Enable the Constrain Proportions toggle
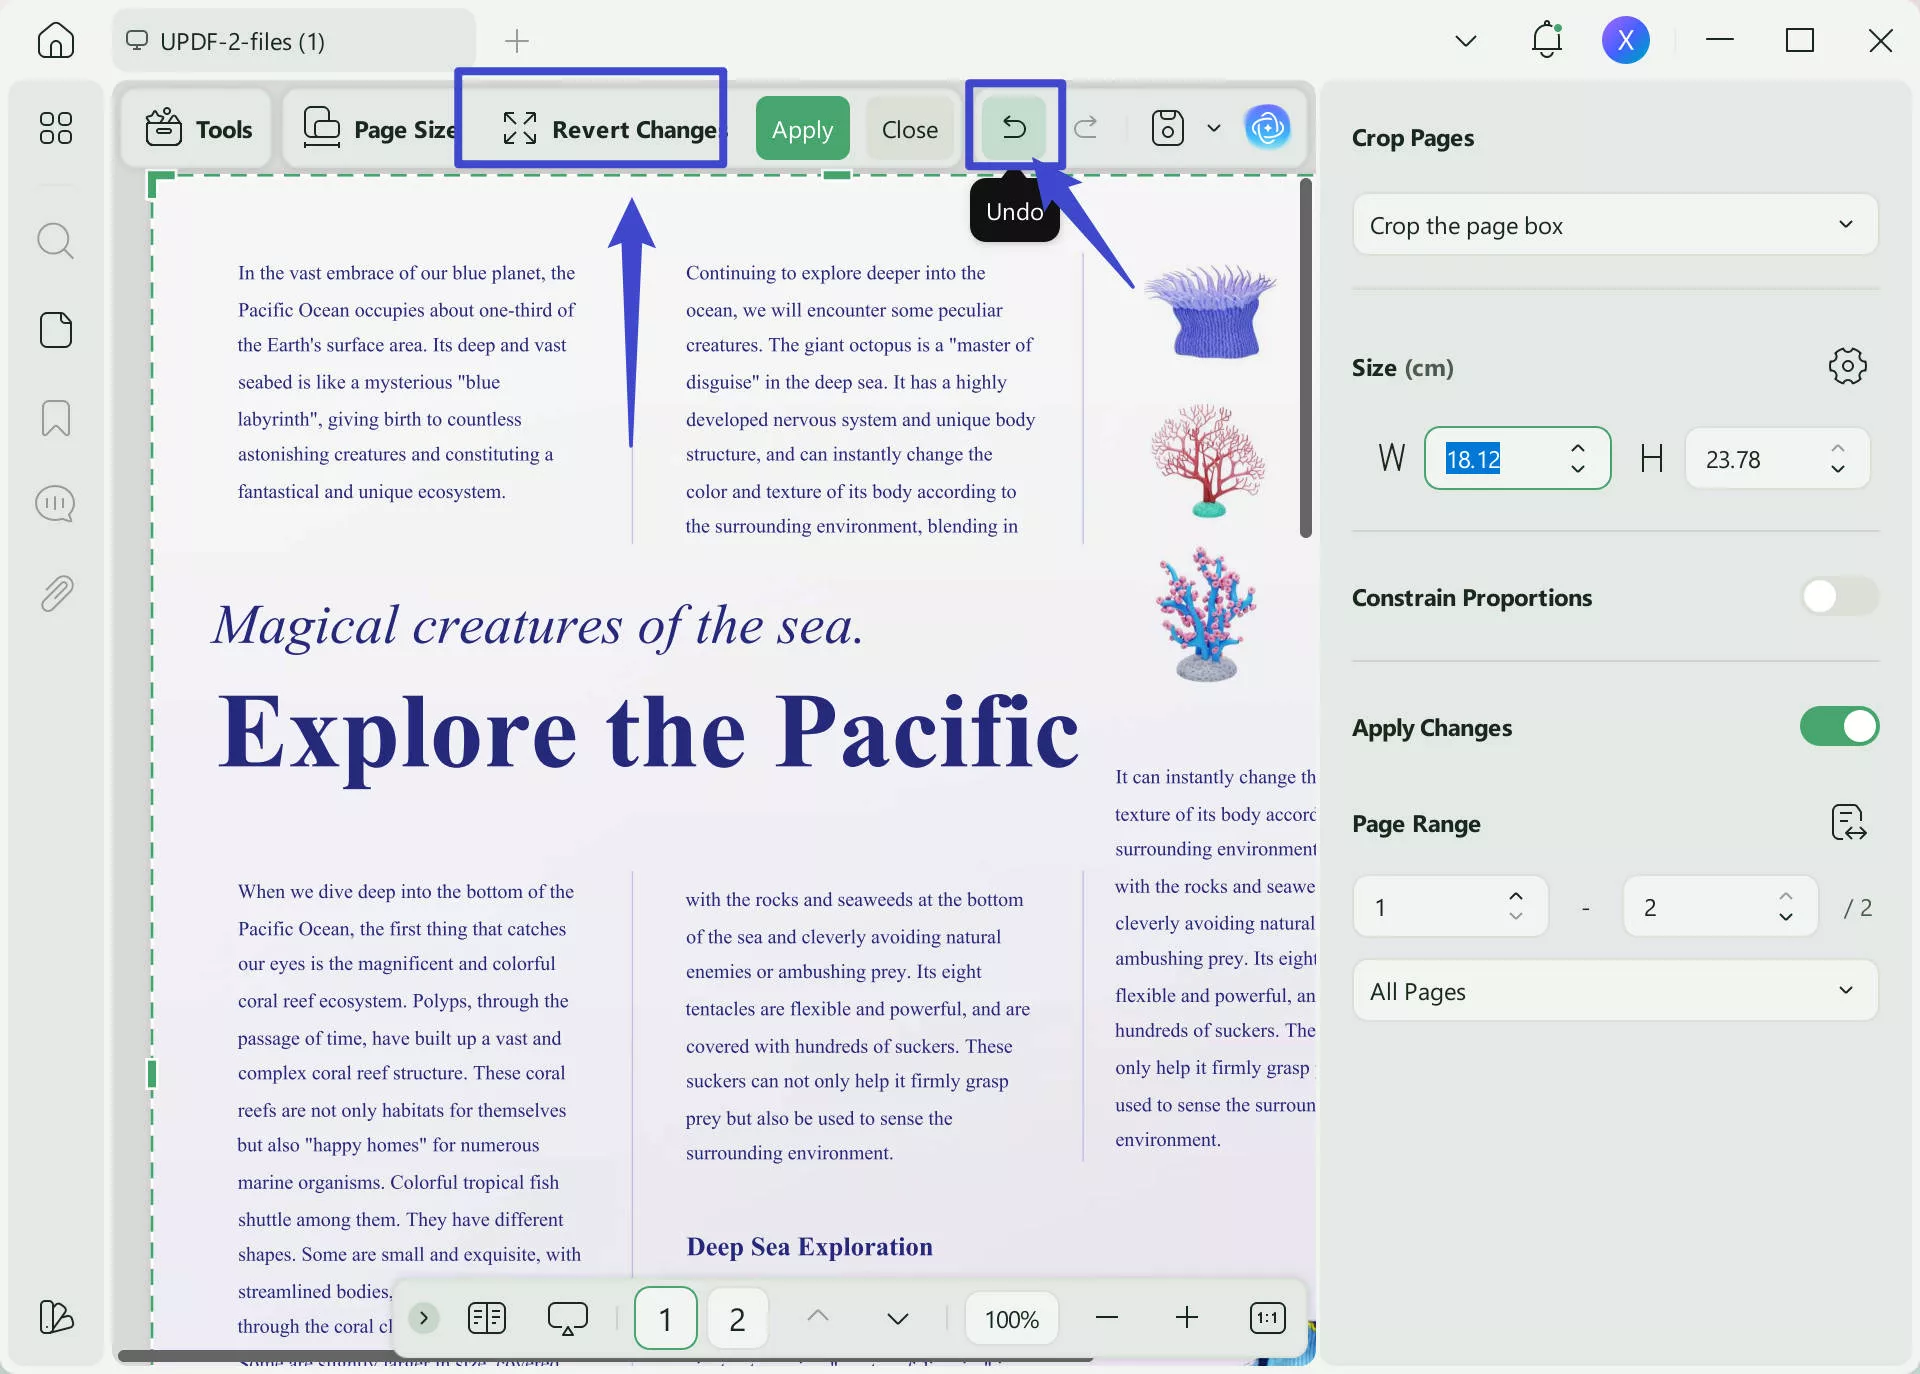 point(1838,597)
